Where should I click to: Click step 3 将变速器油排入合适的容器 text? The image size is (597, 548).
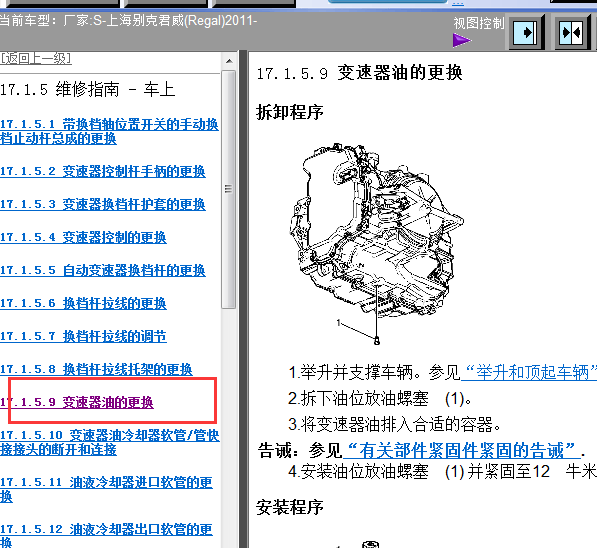pyautogui.click(x=395, y=424)
